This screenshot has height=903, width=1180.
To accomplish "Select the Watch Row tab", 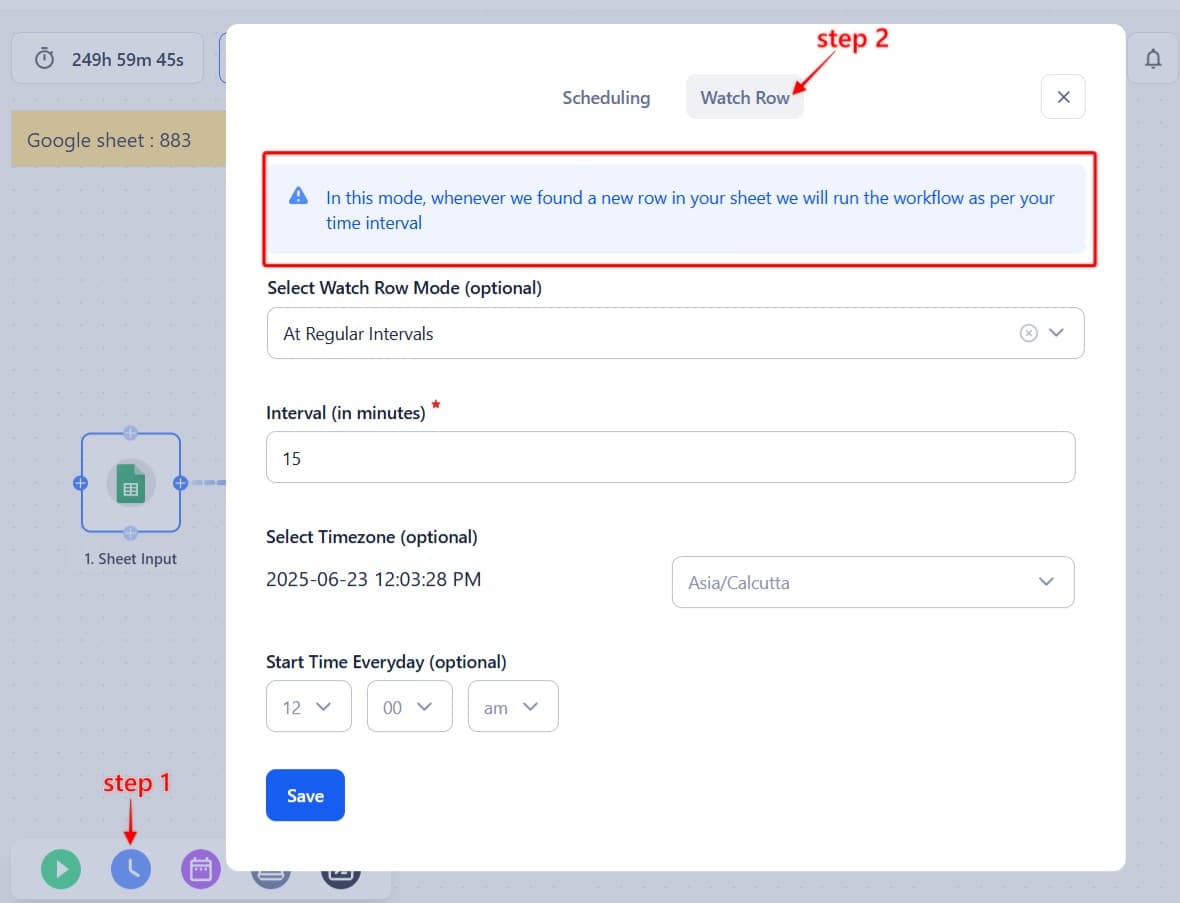I will [744, 97].
